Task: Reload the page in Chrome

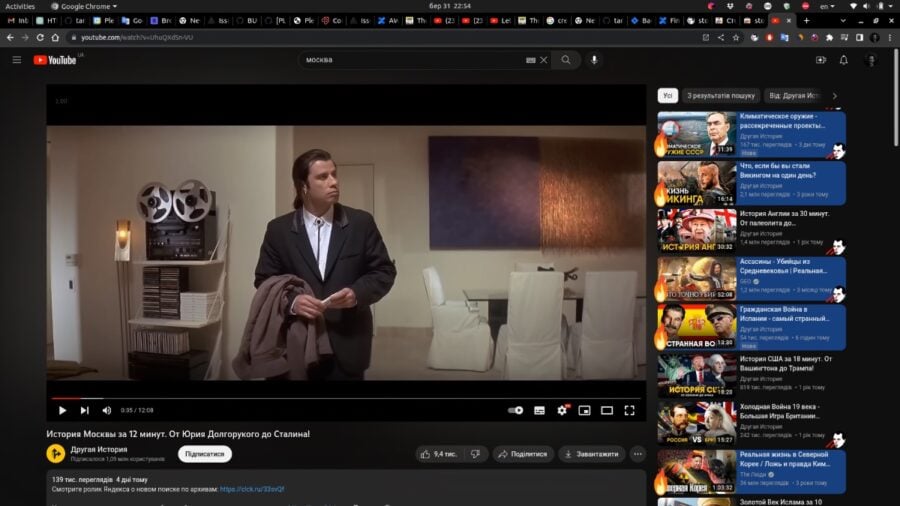Action: click(x=40, y=37)
